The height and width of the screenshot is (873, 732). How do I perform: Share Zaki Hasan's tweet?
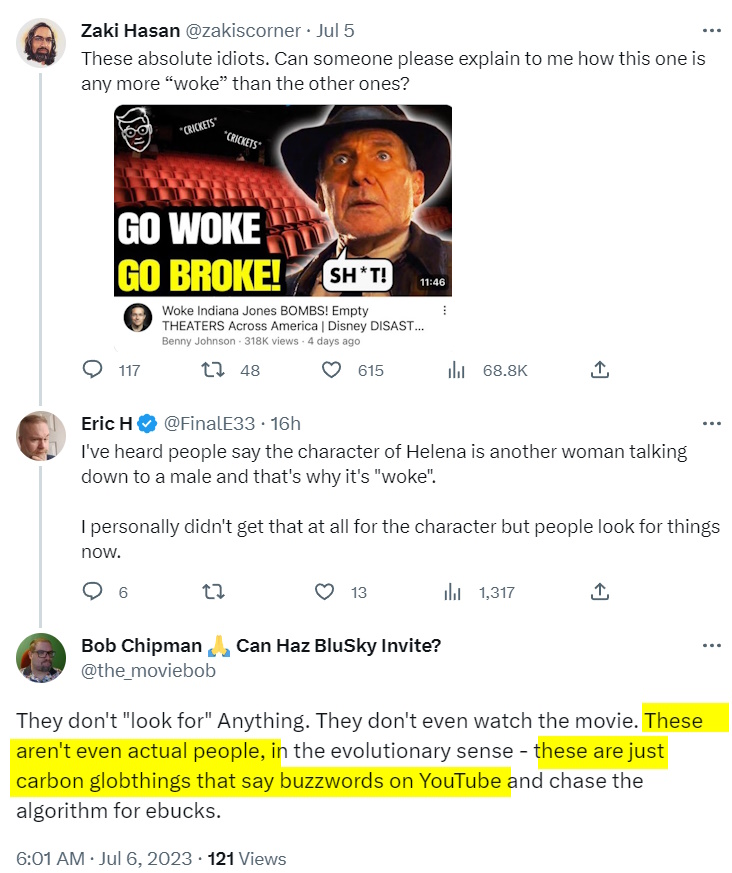pyautogui.click(x=599, y=370)
